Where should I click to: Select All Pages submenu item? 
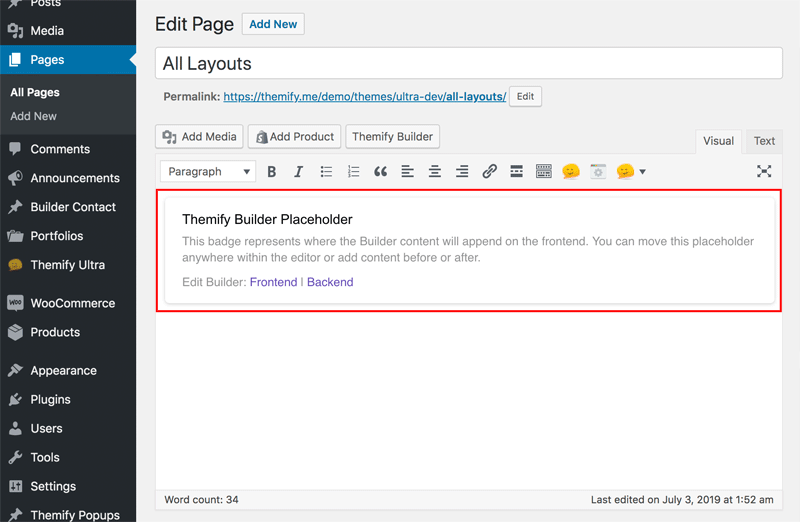tap(35, 92)
